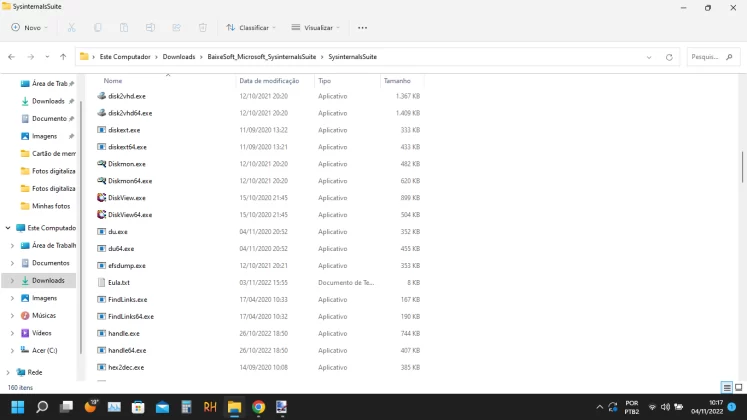Image resolution: width=747 pixels, height=420 pixels.
Task: Open recent locations dropdown arrow
Action: (47, 57)
